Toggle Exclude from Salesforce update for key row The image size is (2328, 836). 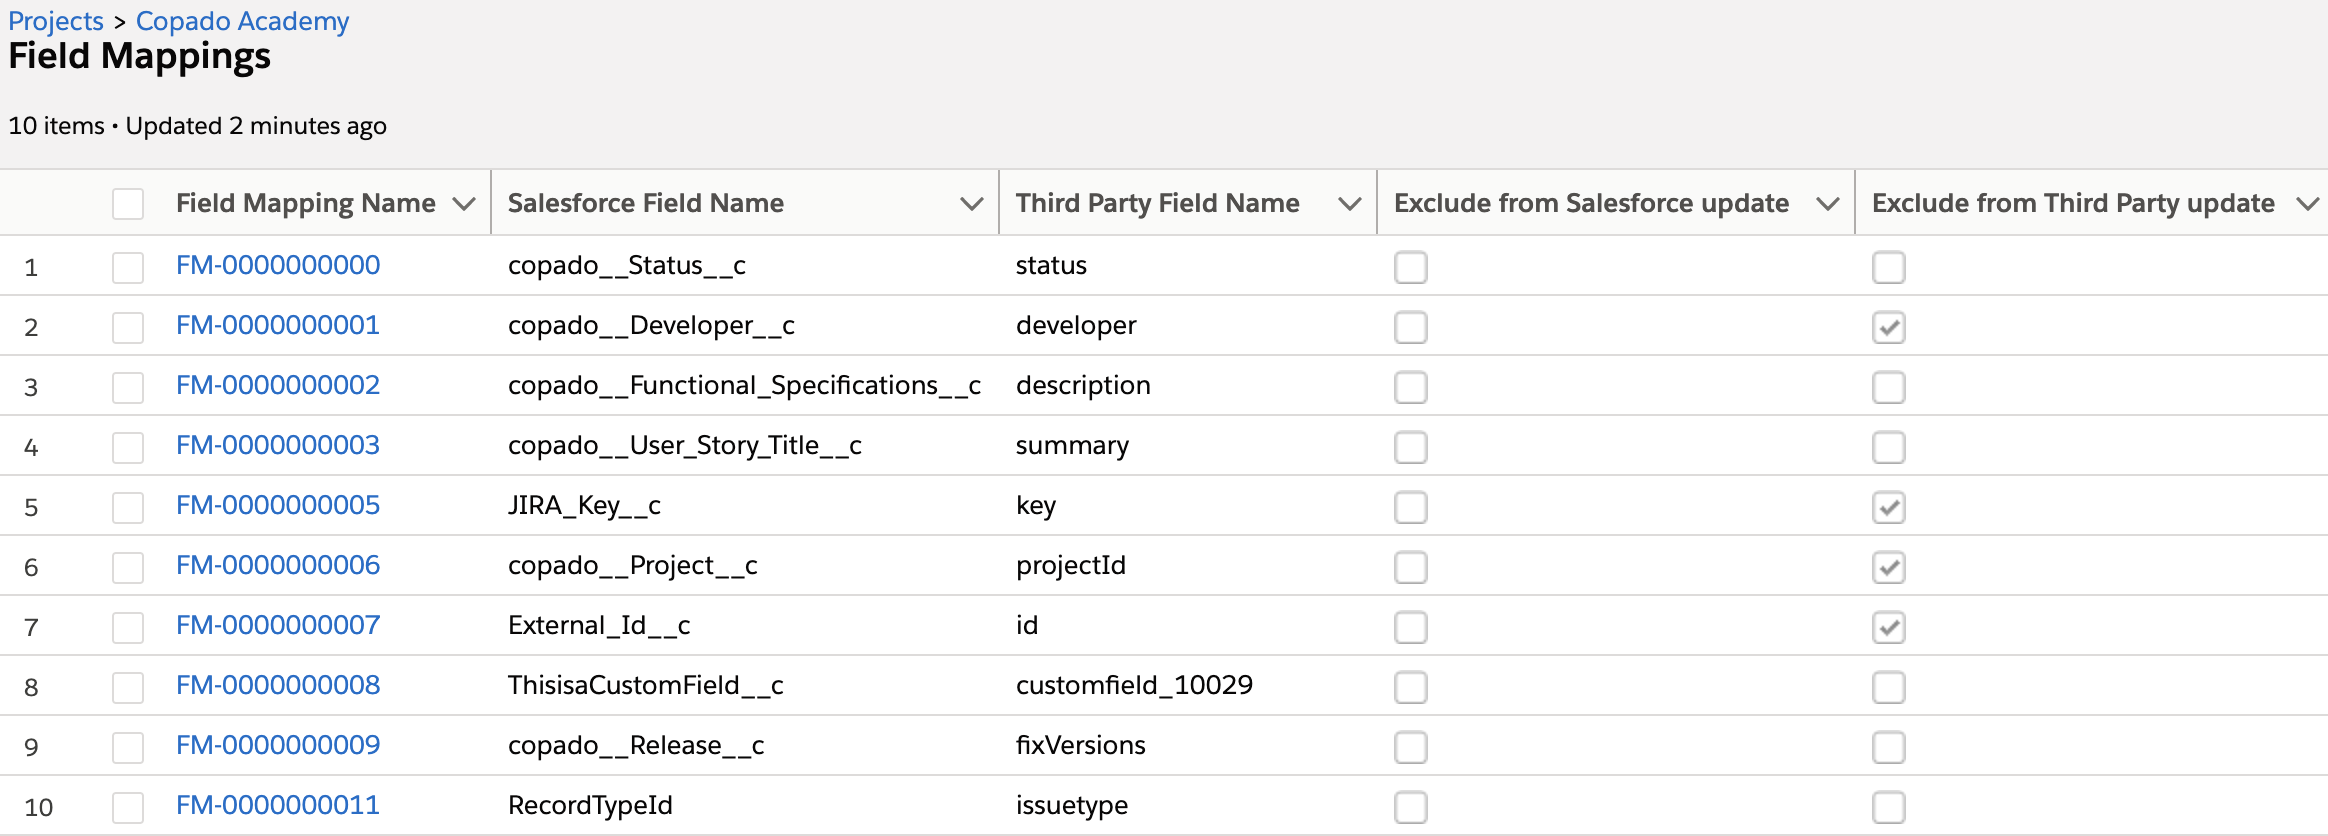click(x=1411, y=507)
